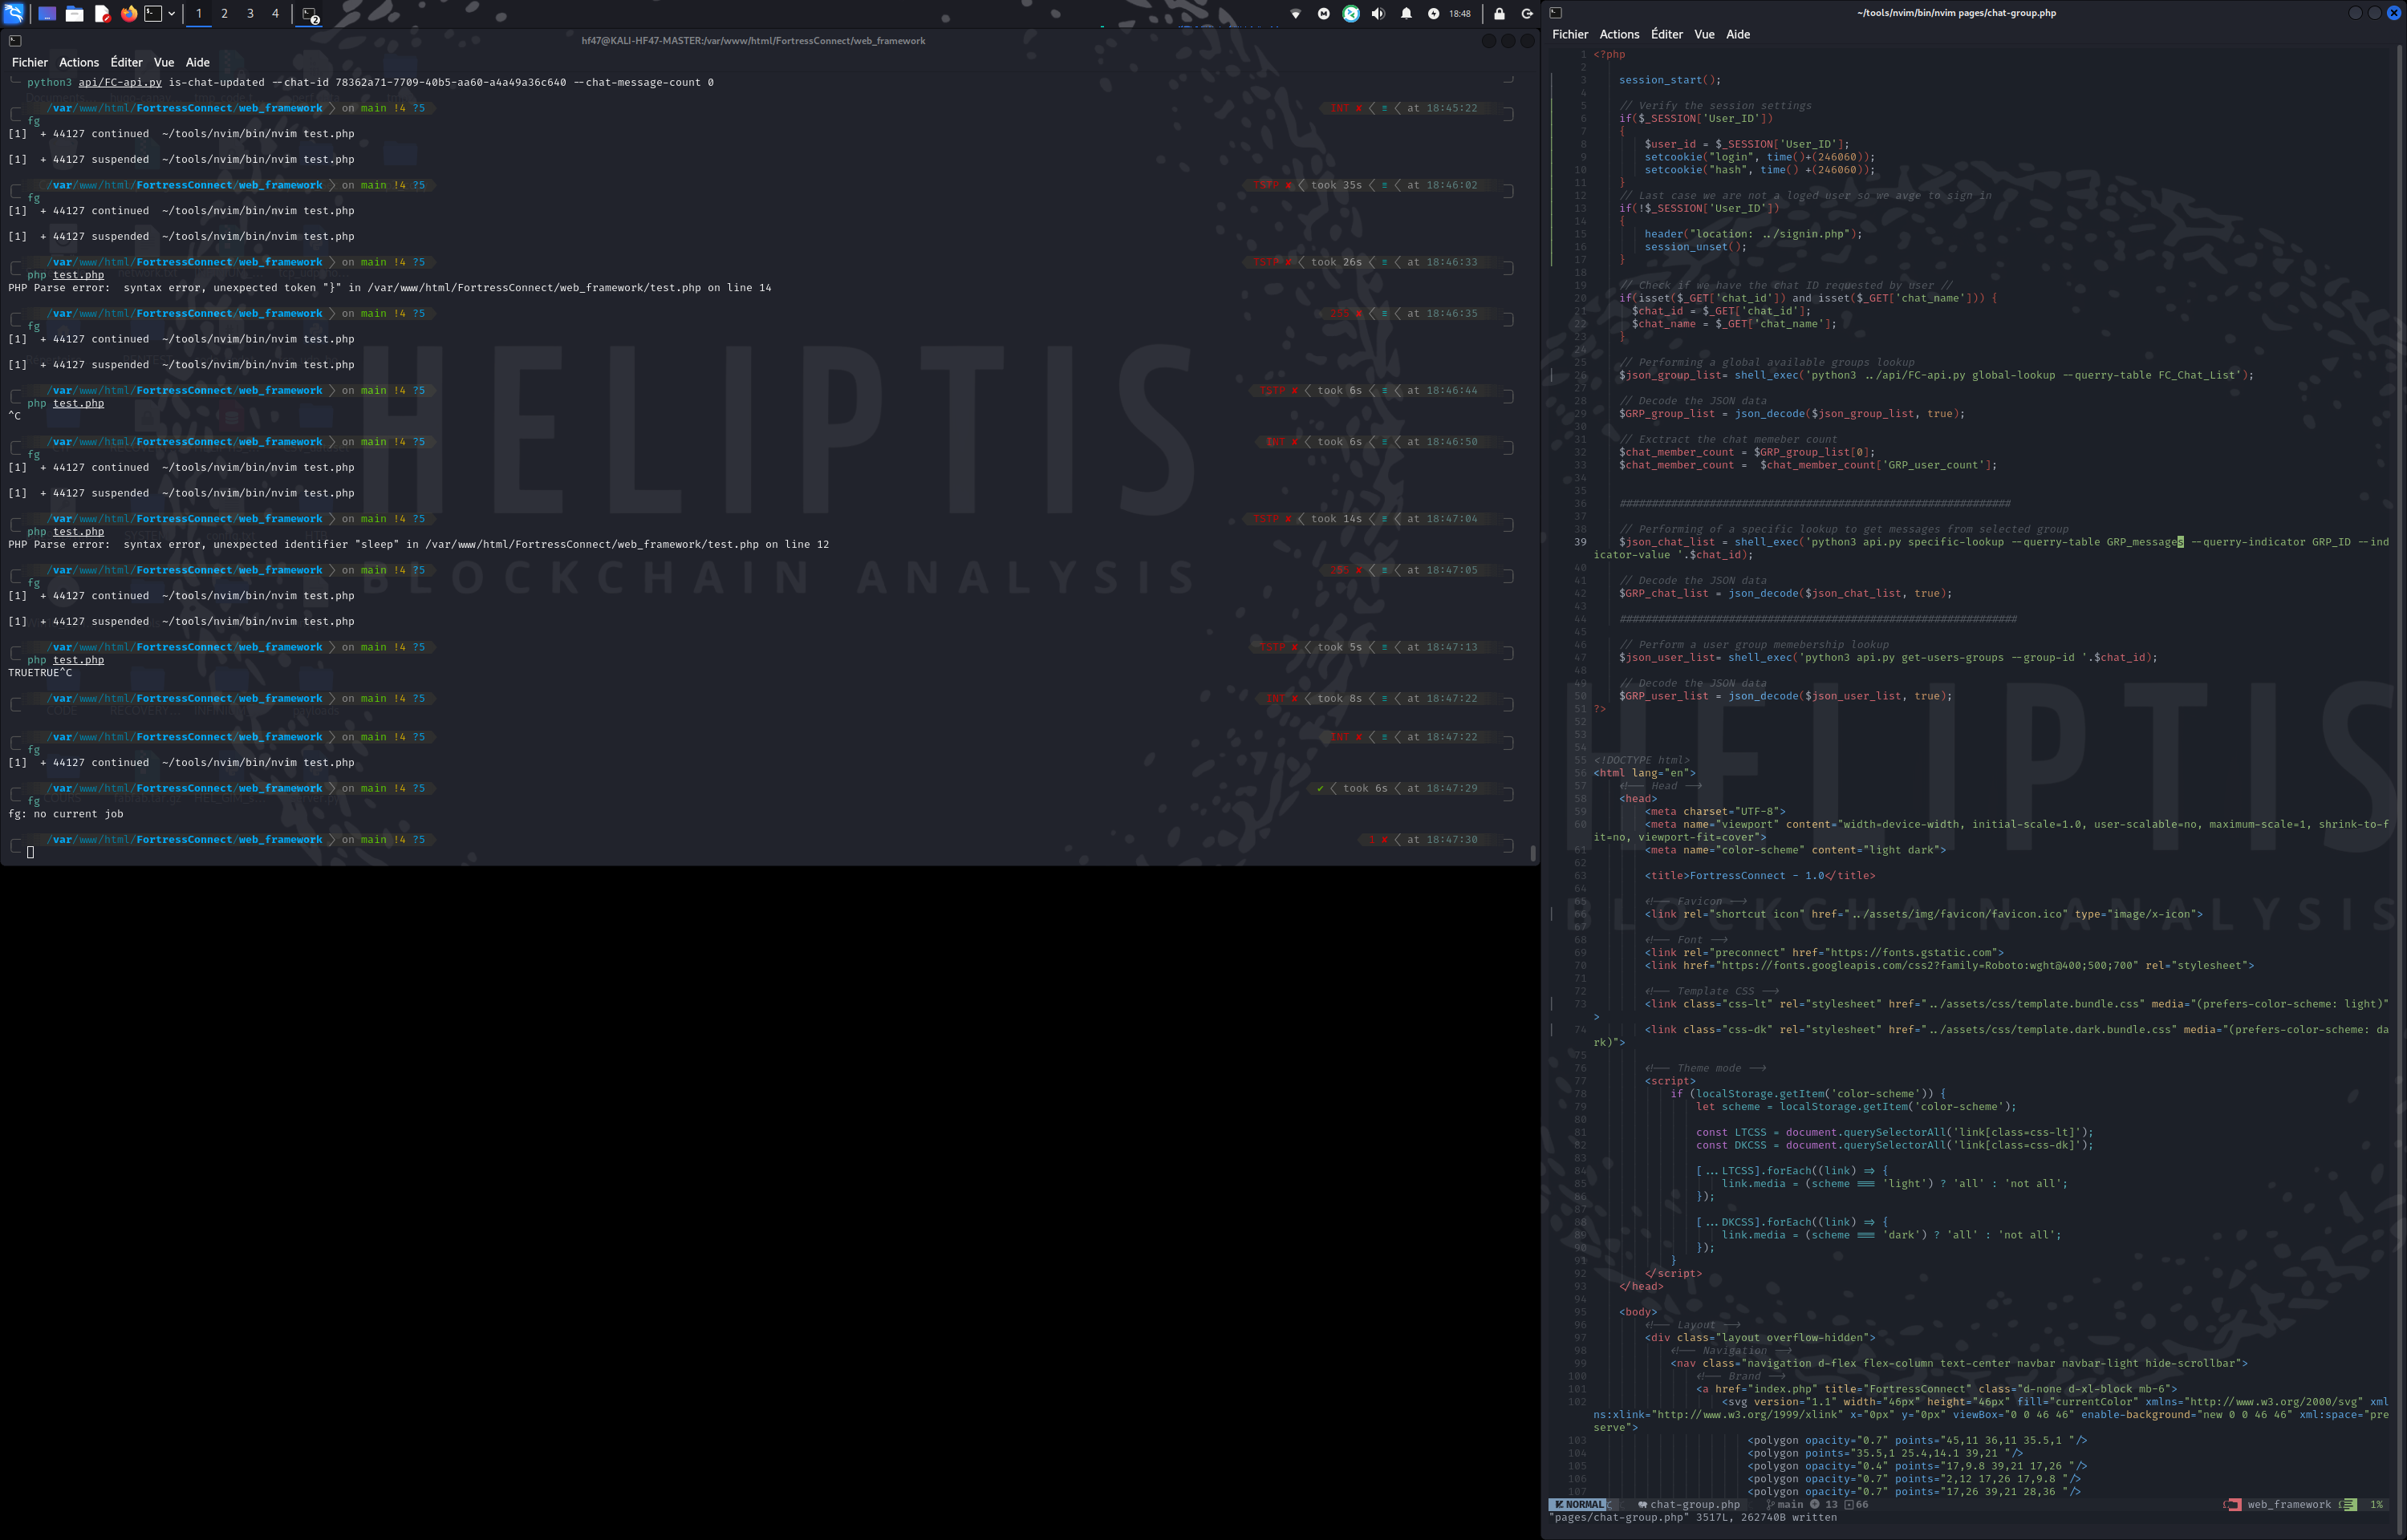Switch to workspace 4
The height and width of the screenshot is (1540, 2407).
coord(276,13)
